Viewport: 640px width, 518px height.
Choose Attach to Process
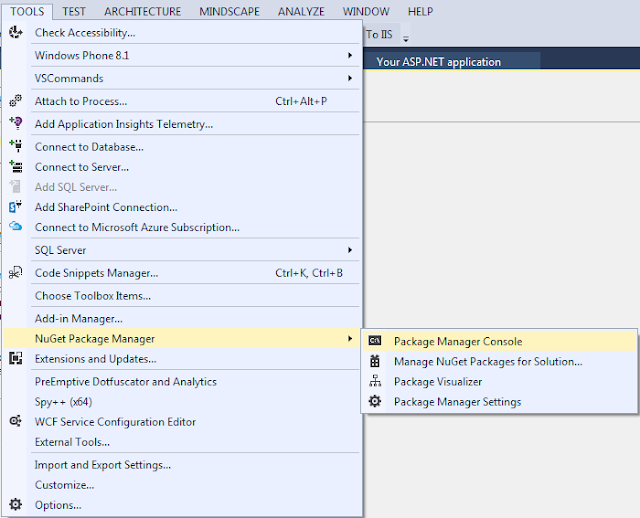tap(182, 101)
